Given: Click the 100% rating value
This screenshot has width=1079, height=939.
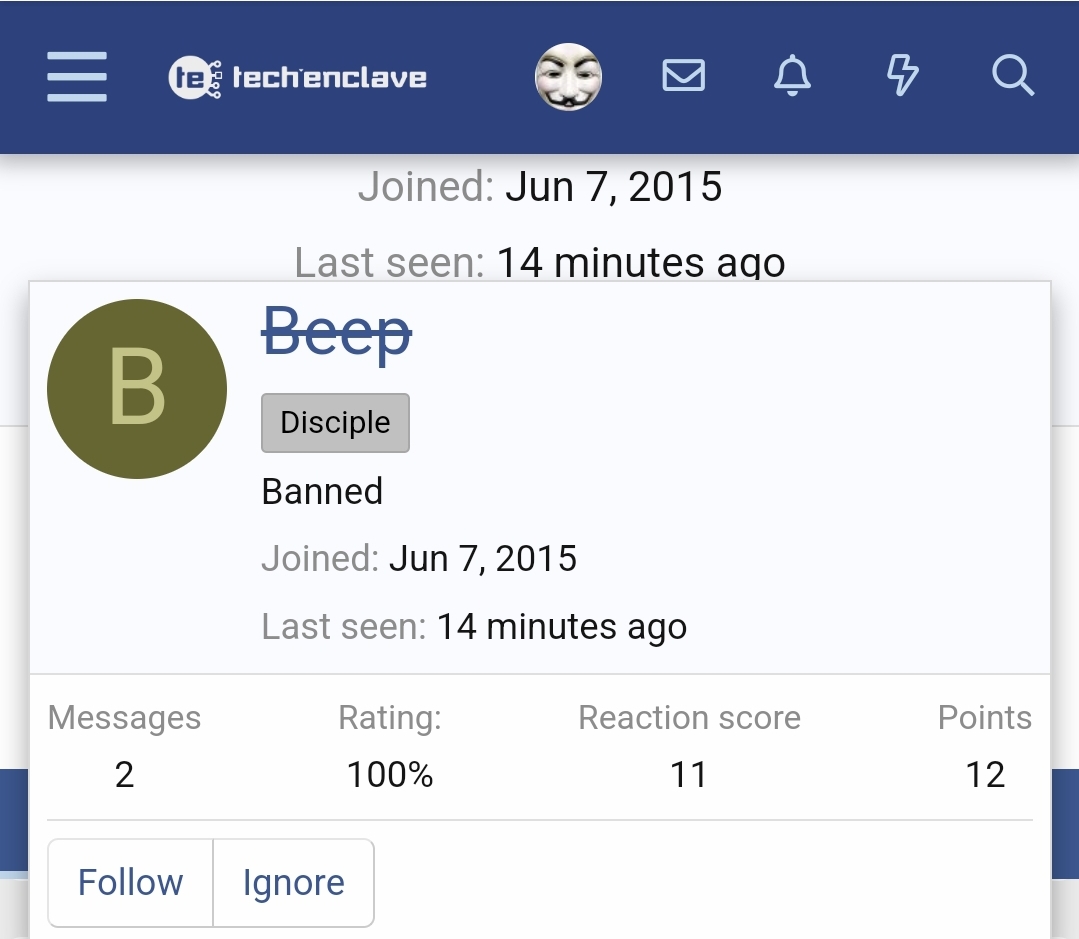Looking at the screenshot, I should (x=390, y=775).
